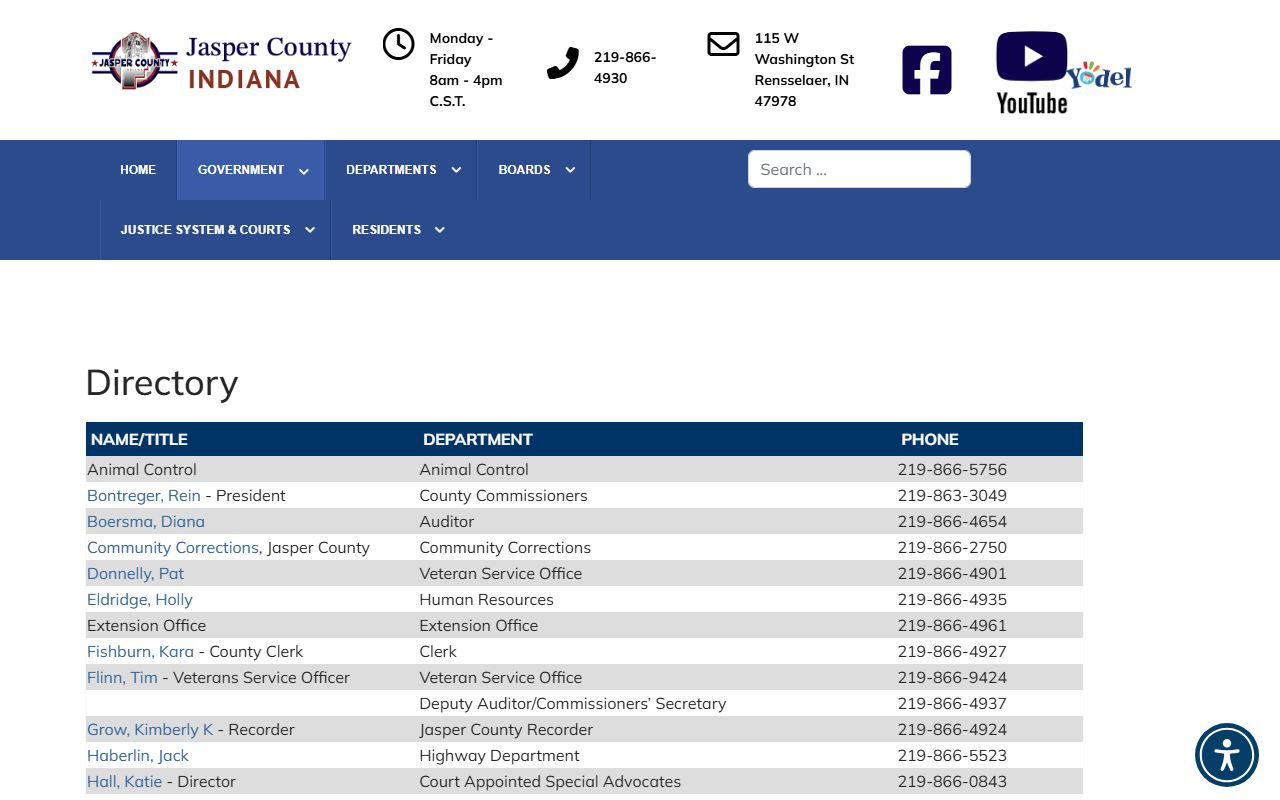Click the phone handset icon

click(563, 63)
